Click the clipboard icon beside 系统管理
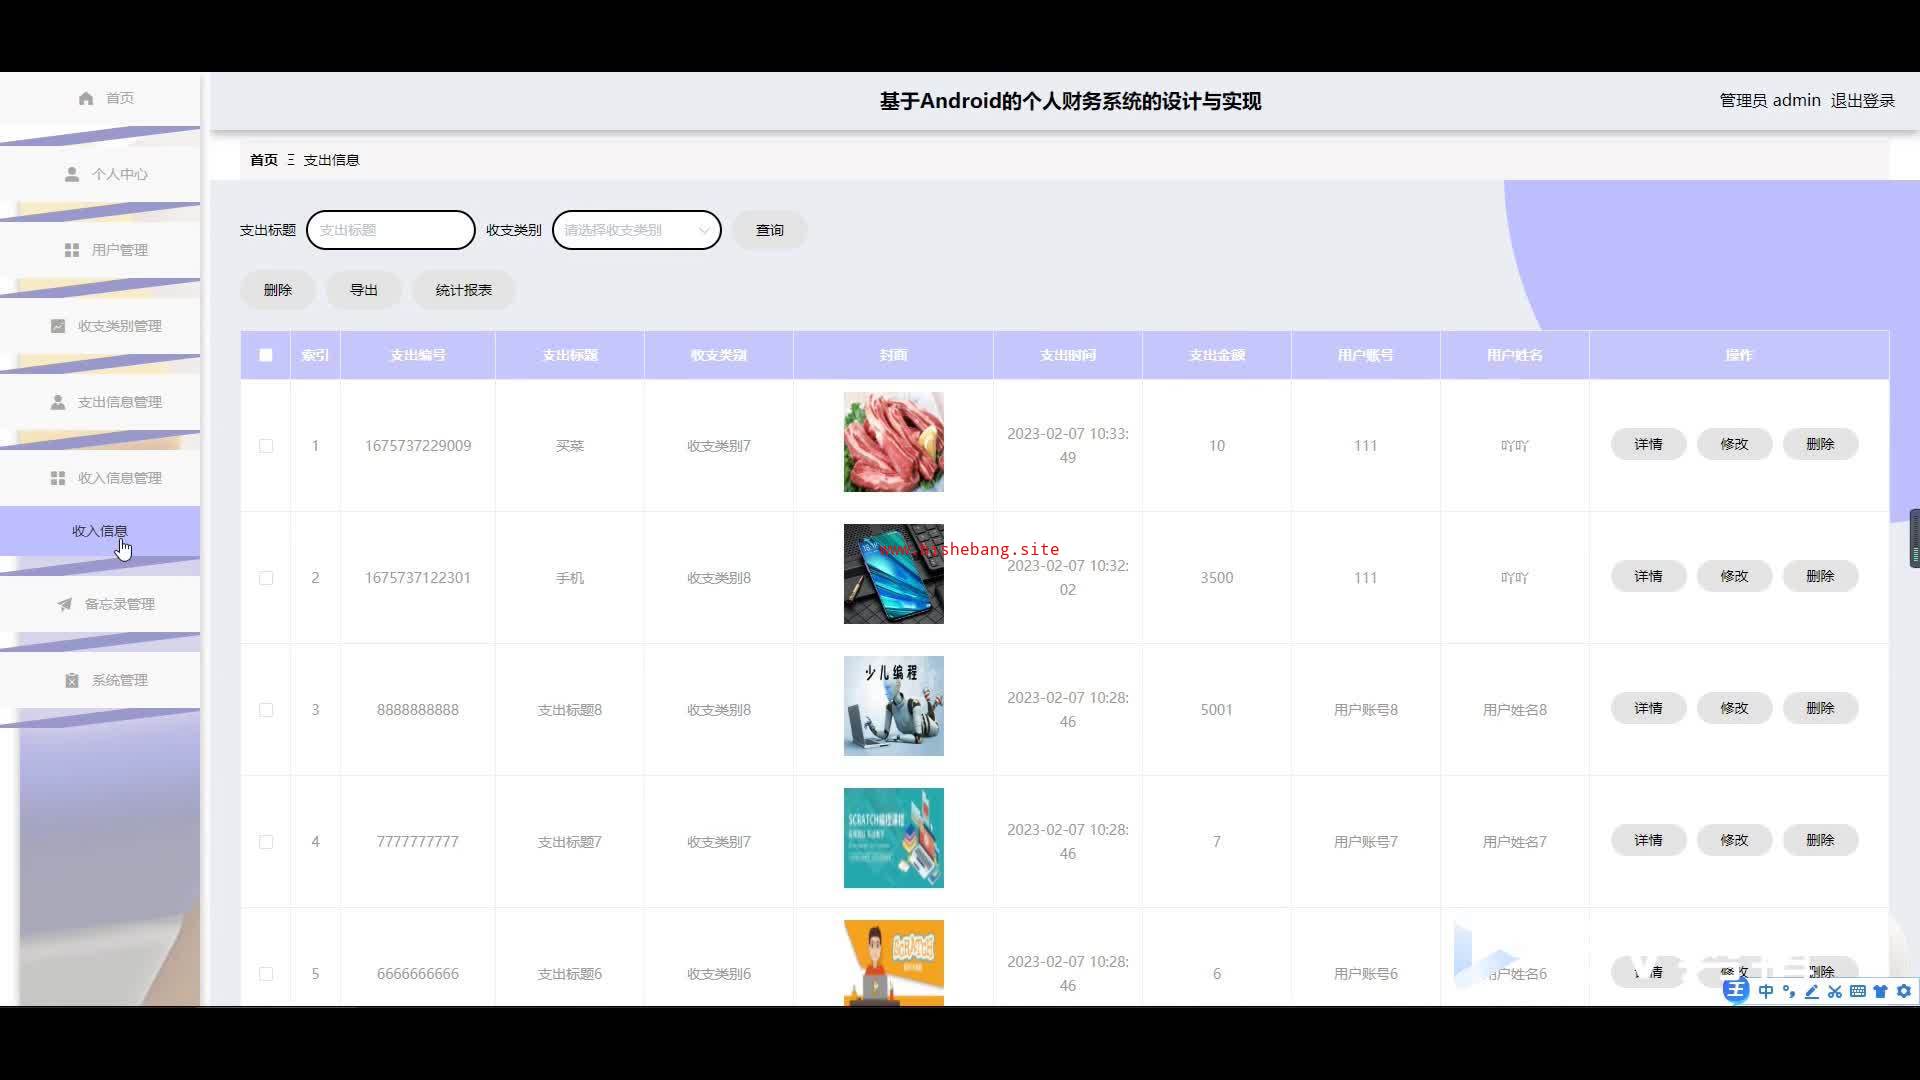The width and height of the screenshot is (1920, 1080). (72, 680)
